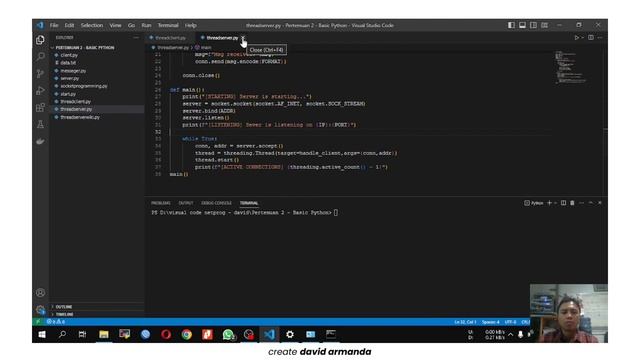The height and width of the screenshot is (360, 640).
Task: Customize layout icon in title bar
Action: [x=544, y=25]
